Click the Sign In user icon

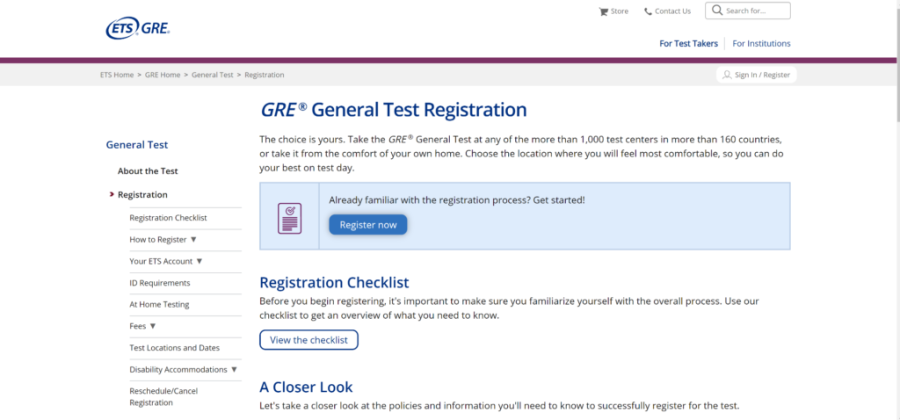[726, 75]
